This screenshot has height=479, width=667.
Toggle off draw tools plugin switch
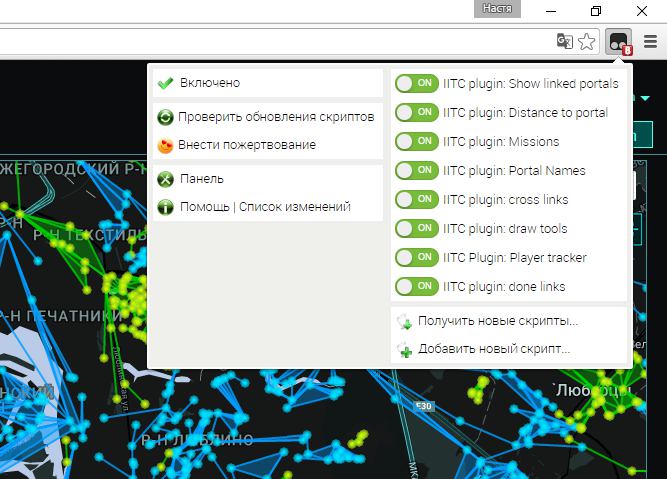pyautogui.click(x=416, y=228)
